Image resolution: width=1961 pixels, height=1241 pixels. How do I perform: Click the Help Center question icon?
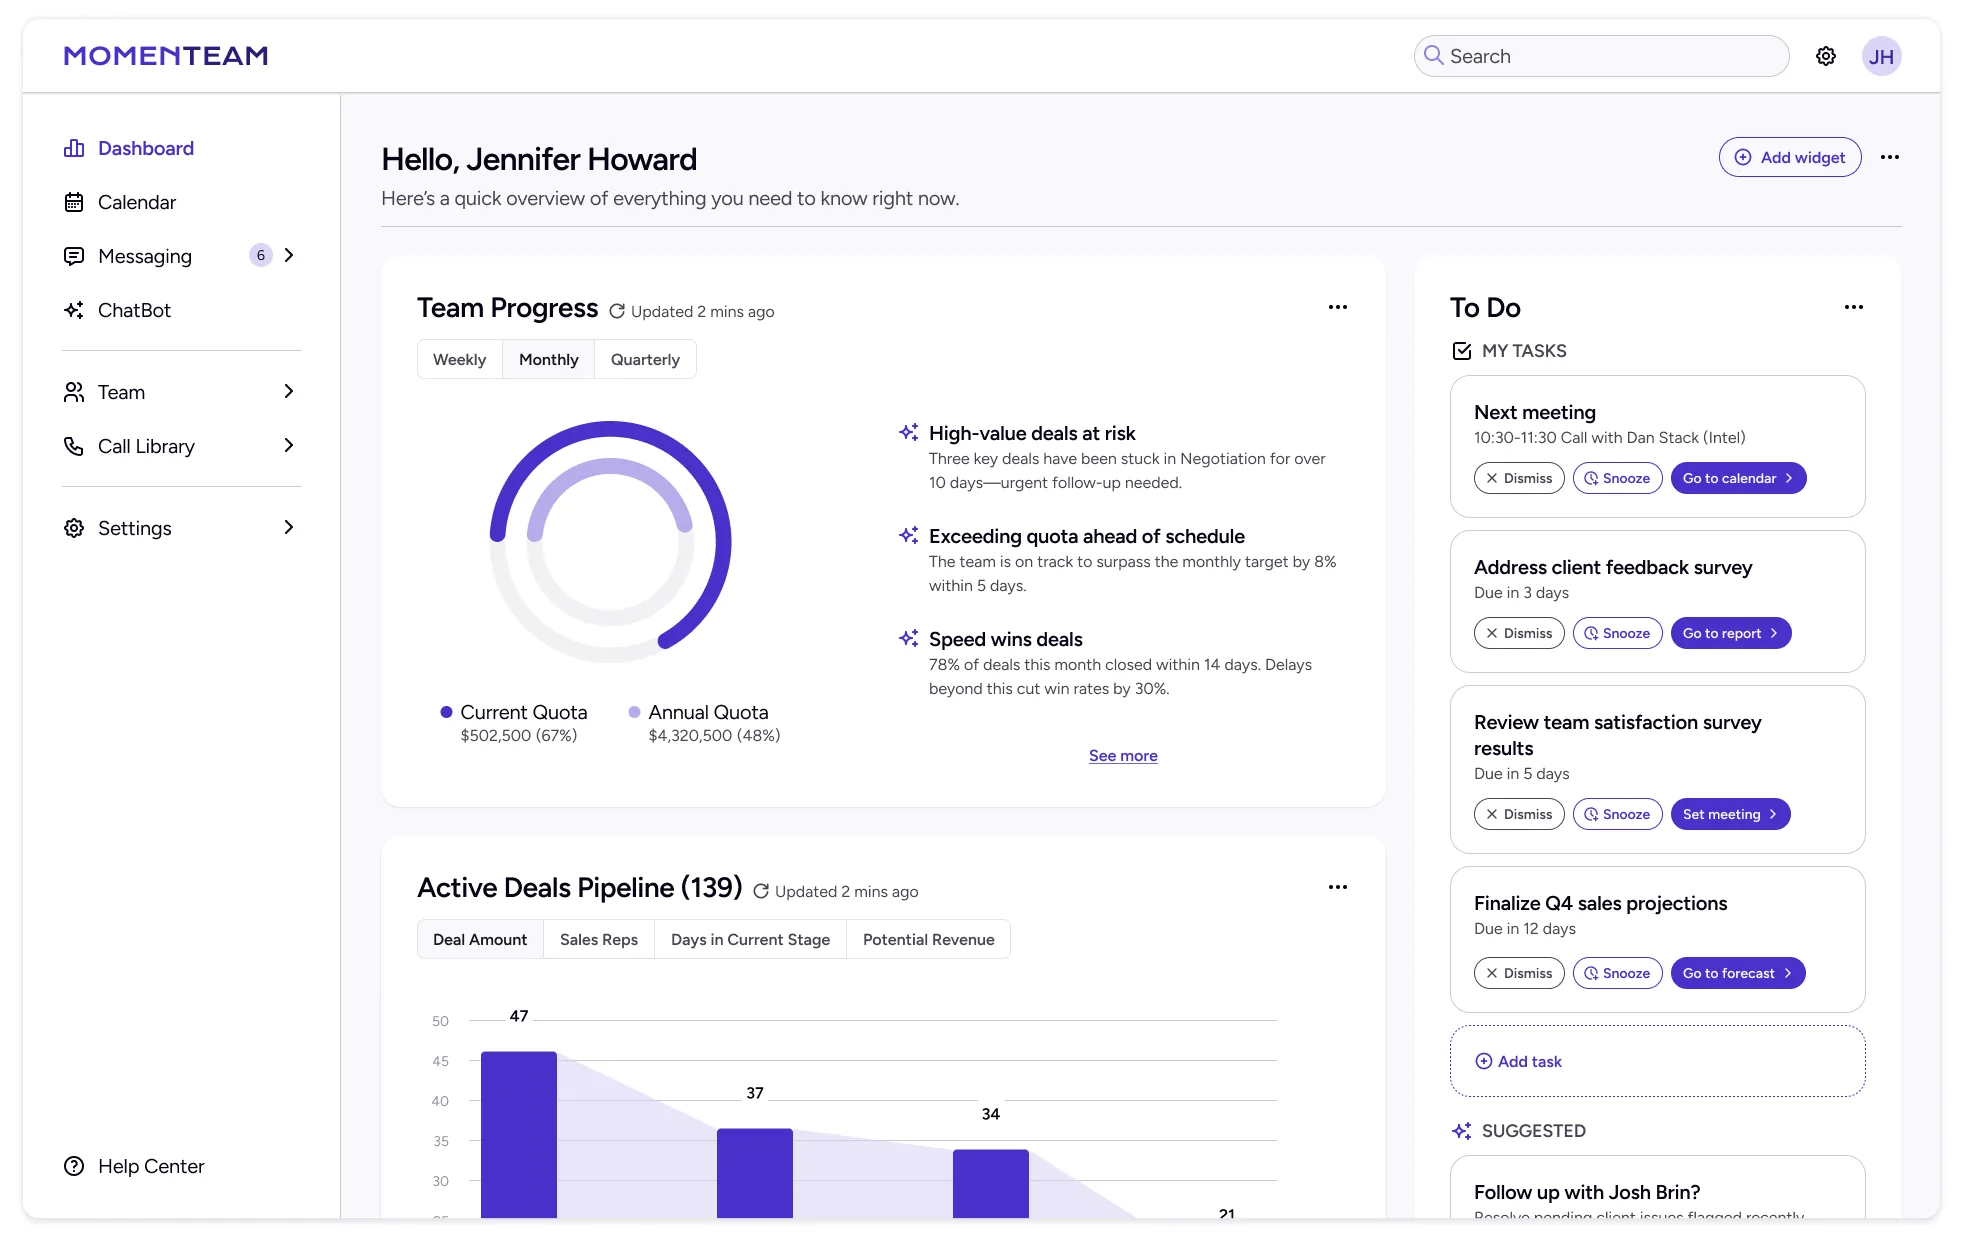tap(74, 1166)
